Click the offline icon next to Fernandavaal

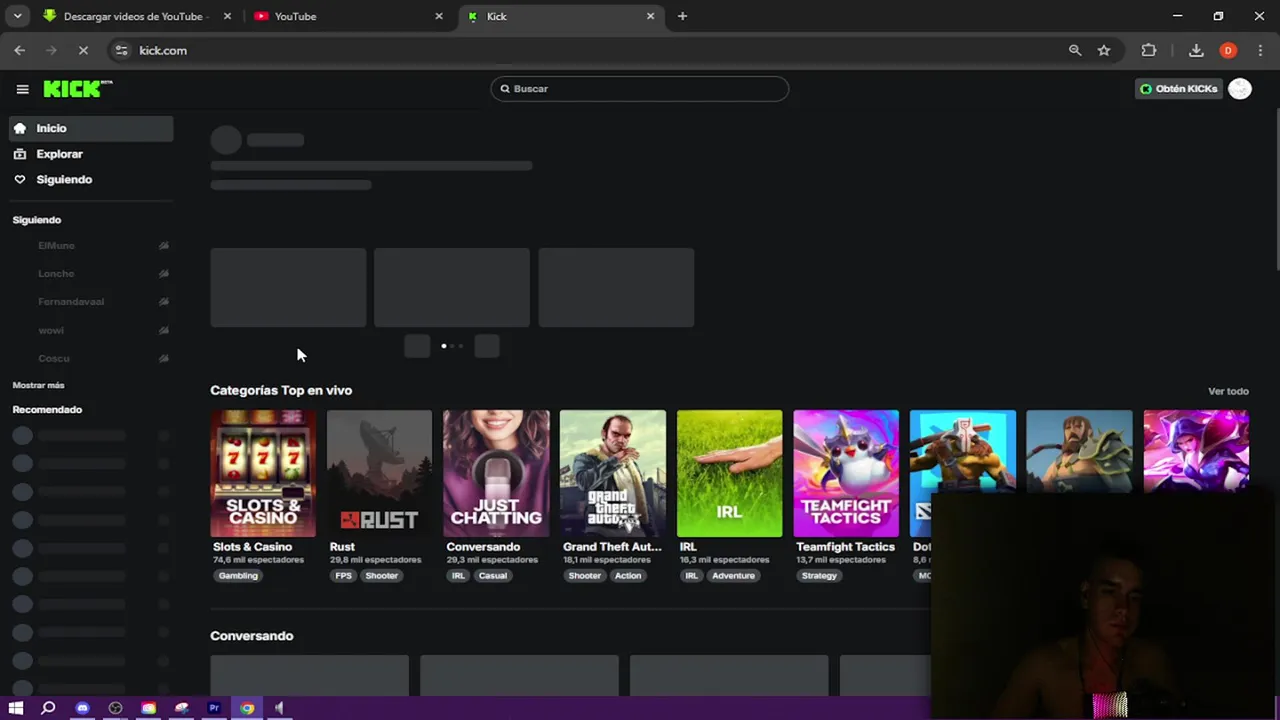pyautogui.click(x=163, y=301)
